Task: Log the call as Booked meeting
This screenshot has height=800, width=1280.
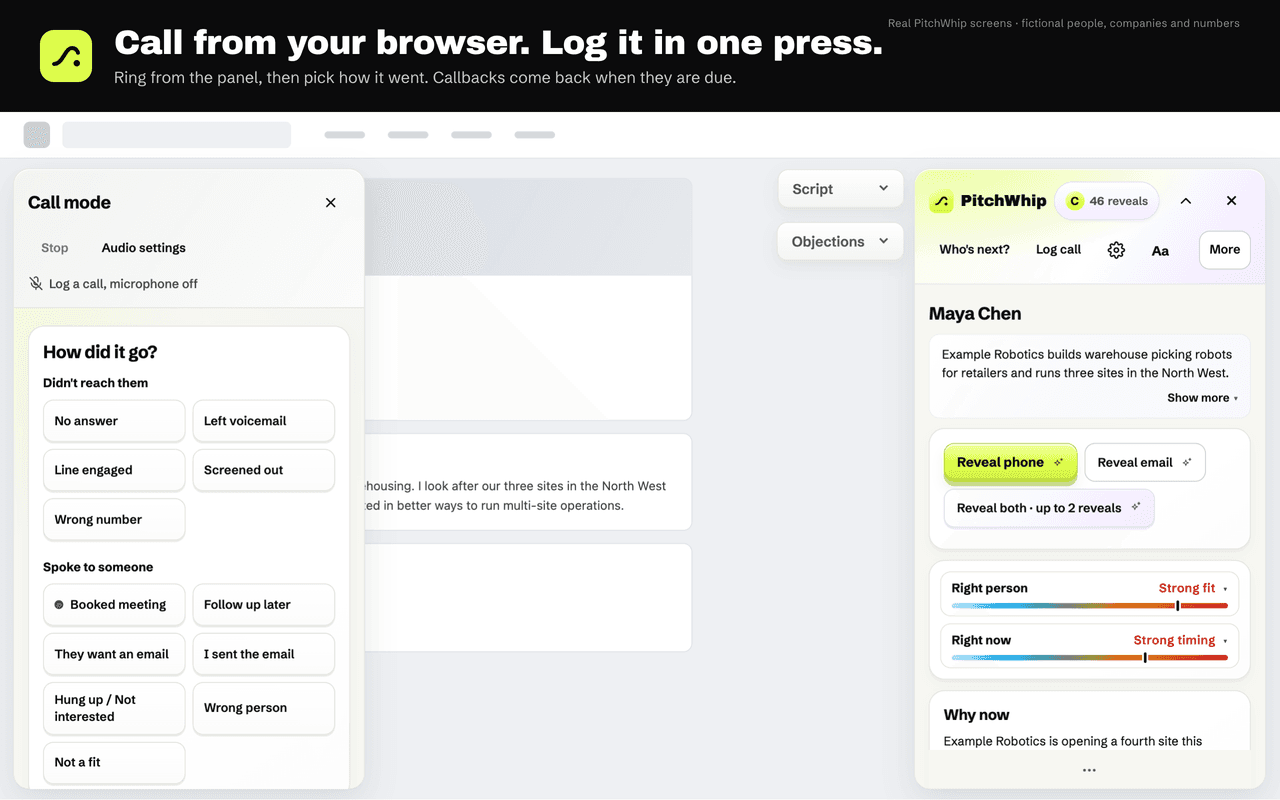Action: 114,605
